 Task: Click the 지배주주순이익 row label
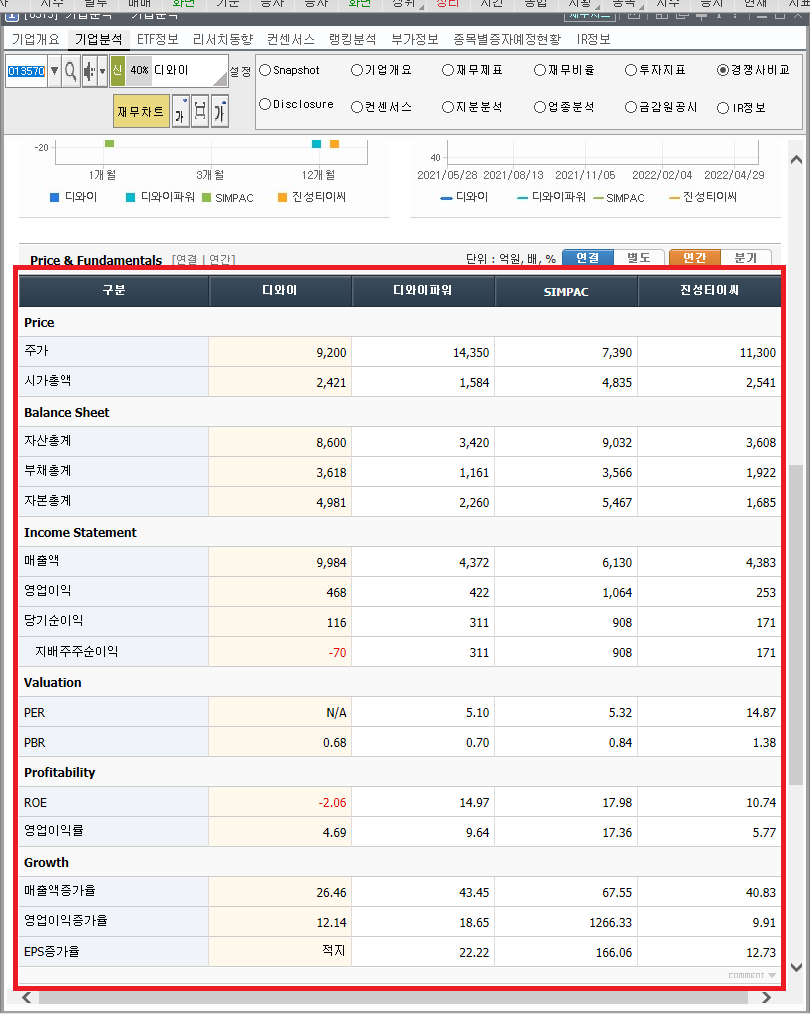tap(76, 651)
